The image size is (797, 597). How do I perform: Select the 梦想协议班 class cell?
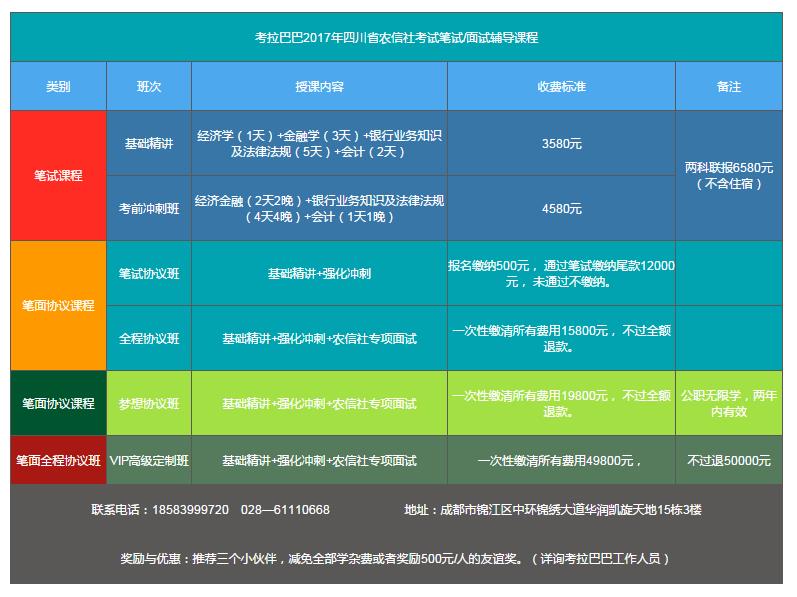(x=149, y=403)
